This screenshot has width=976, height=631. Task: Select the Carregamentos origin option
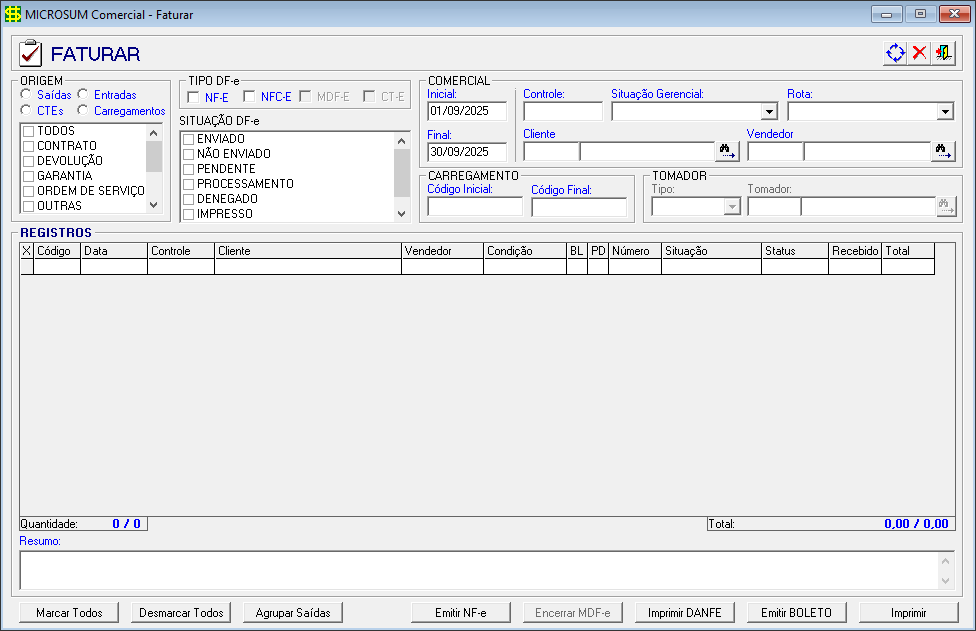pos(83,111)
